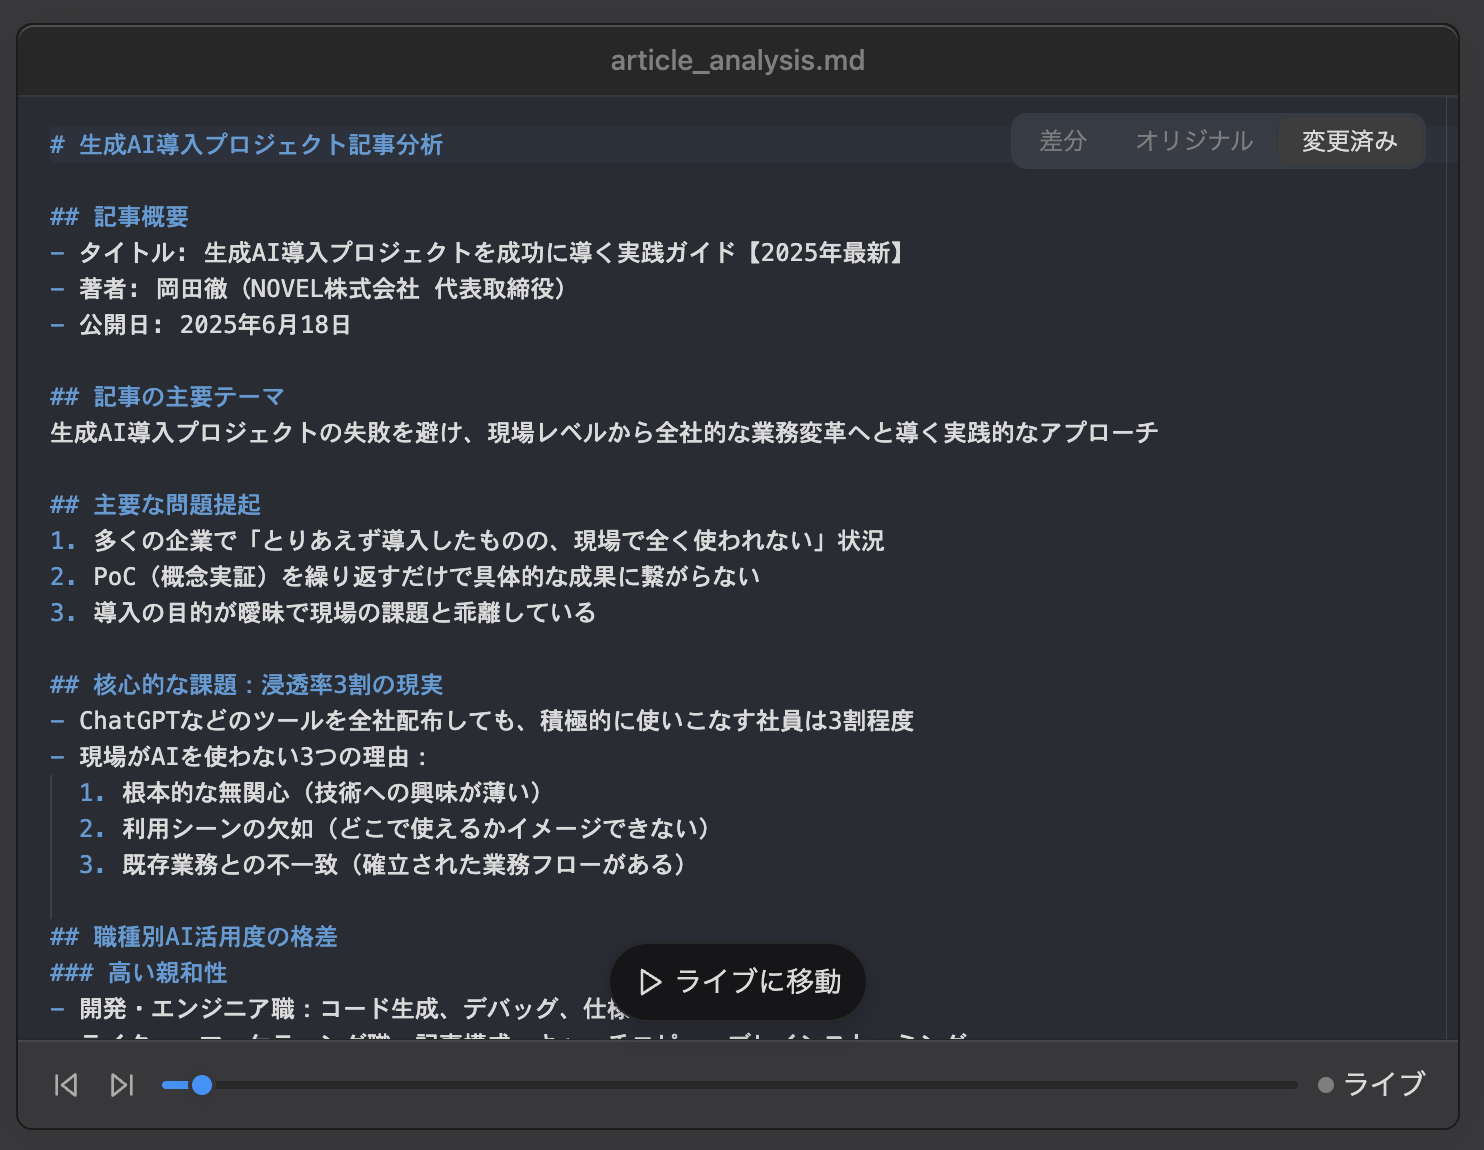
Task: Switch to the 差分 tab
Action: point(1063,141)
